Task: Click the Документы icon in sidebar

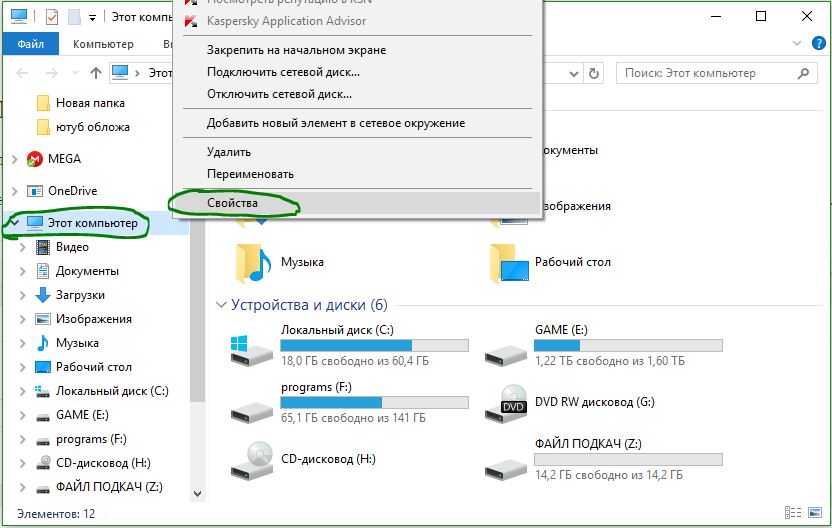Action: 42,271
